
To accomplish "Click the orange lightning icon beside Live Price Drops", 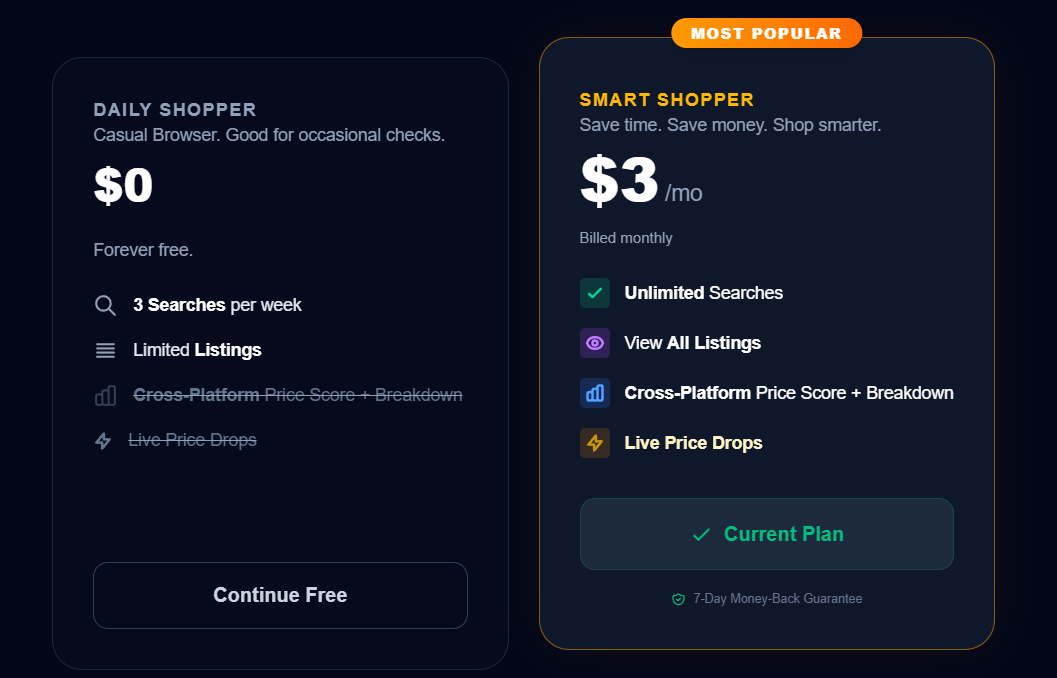I will (595, 443).
